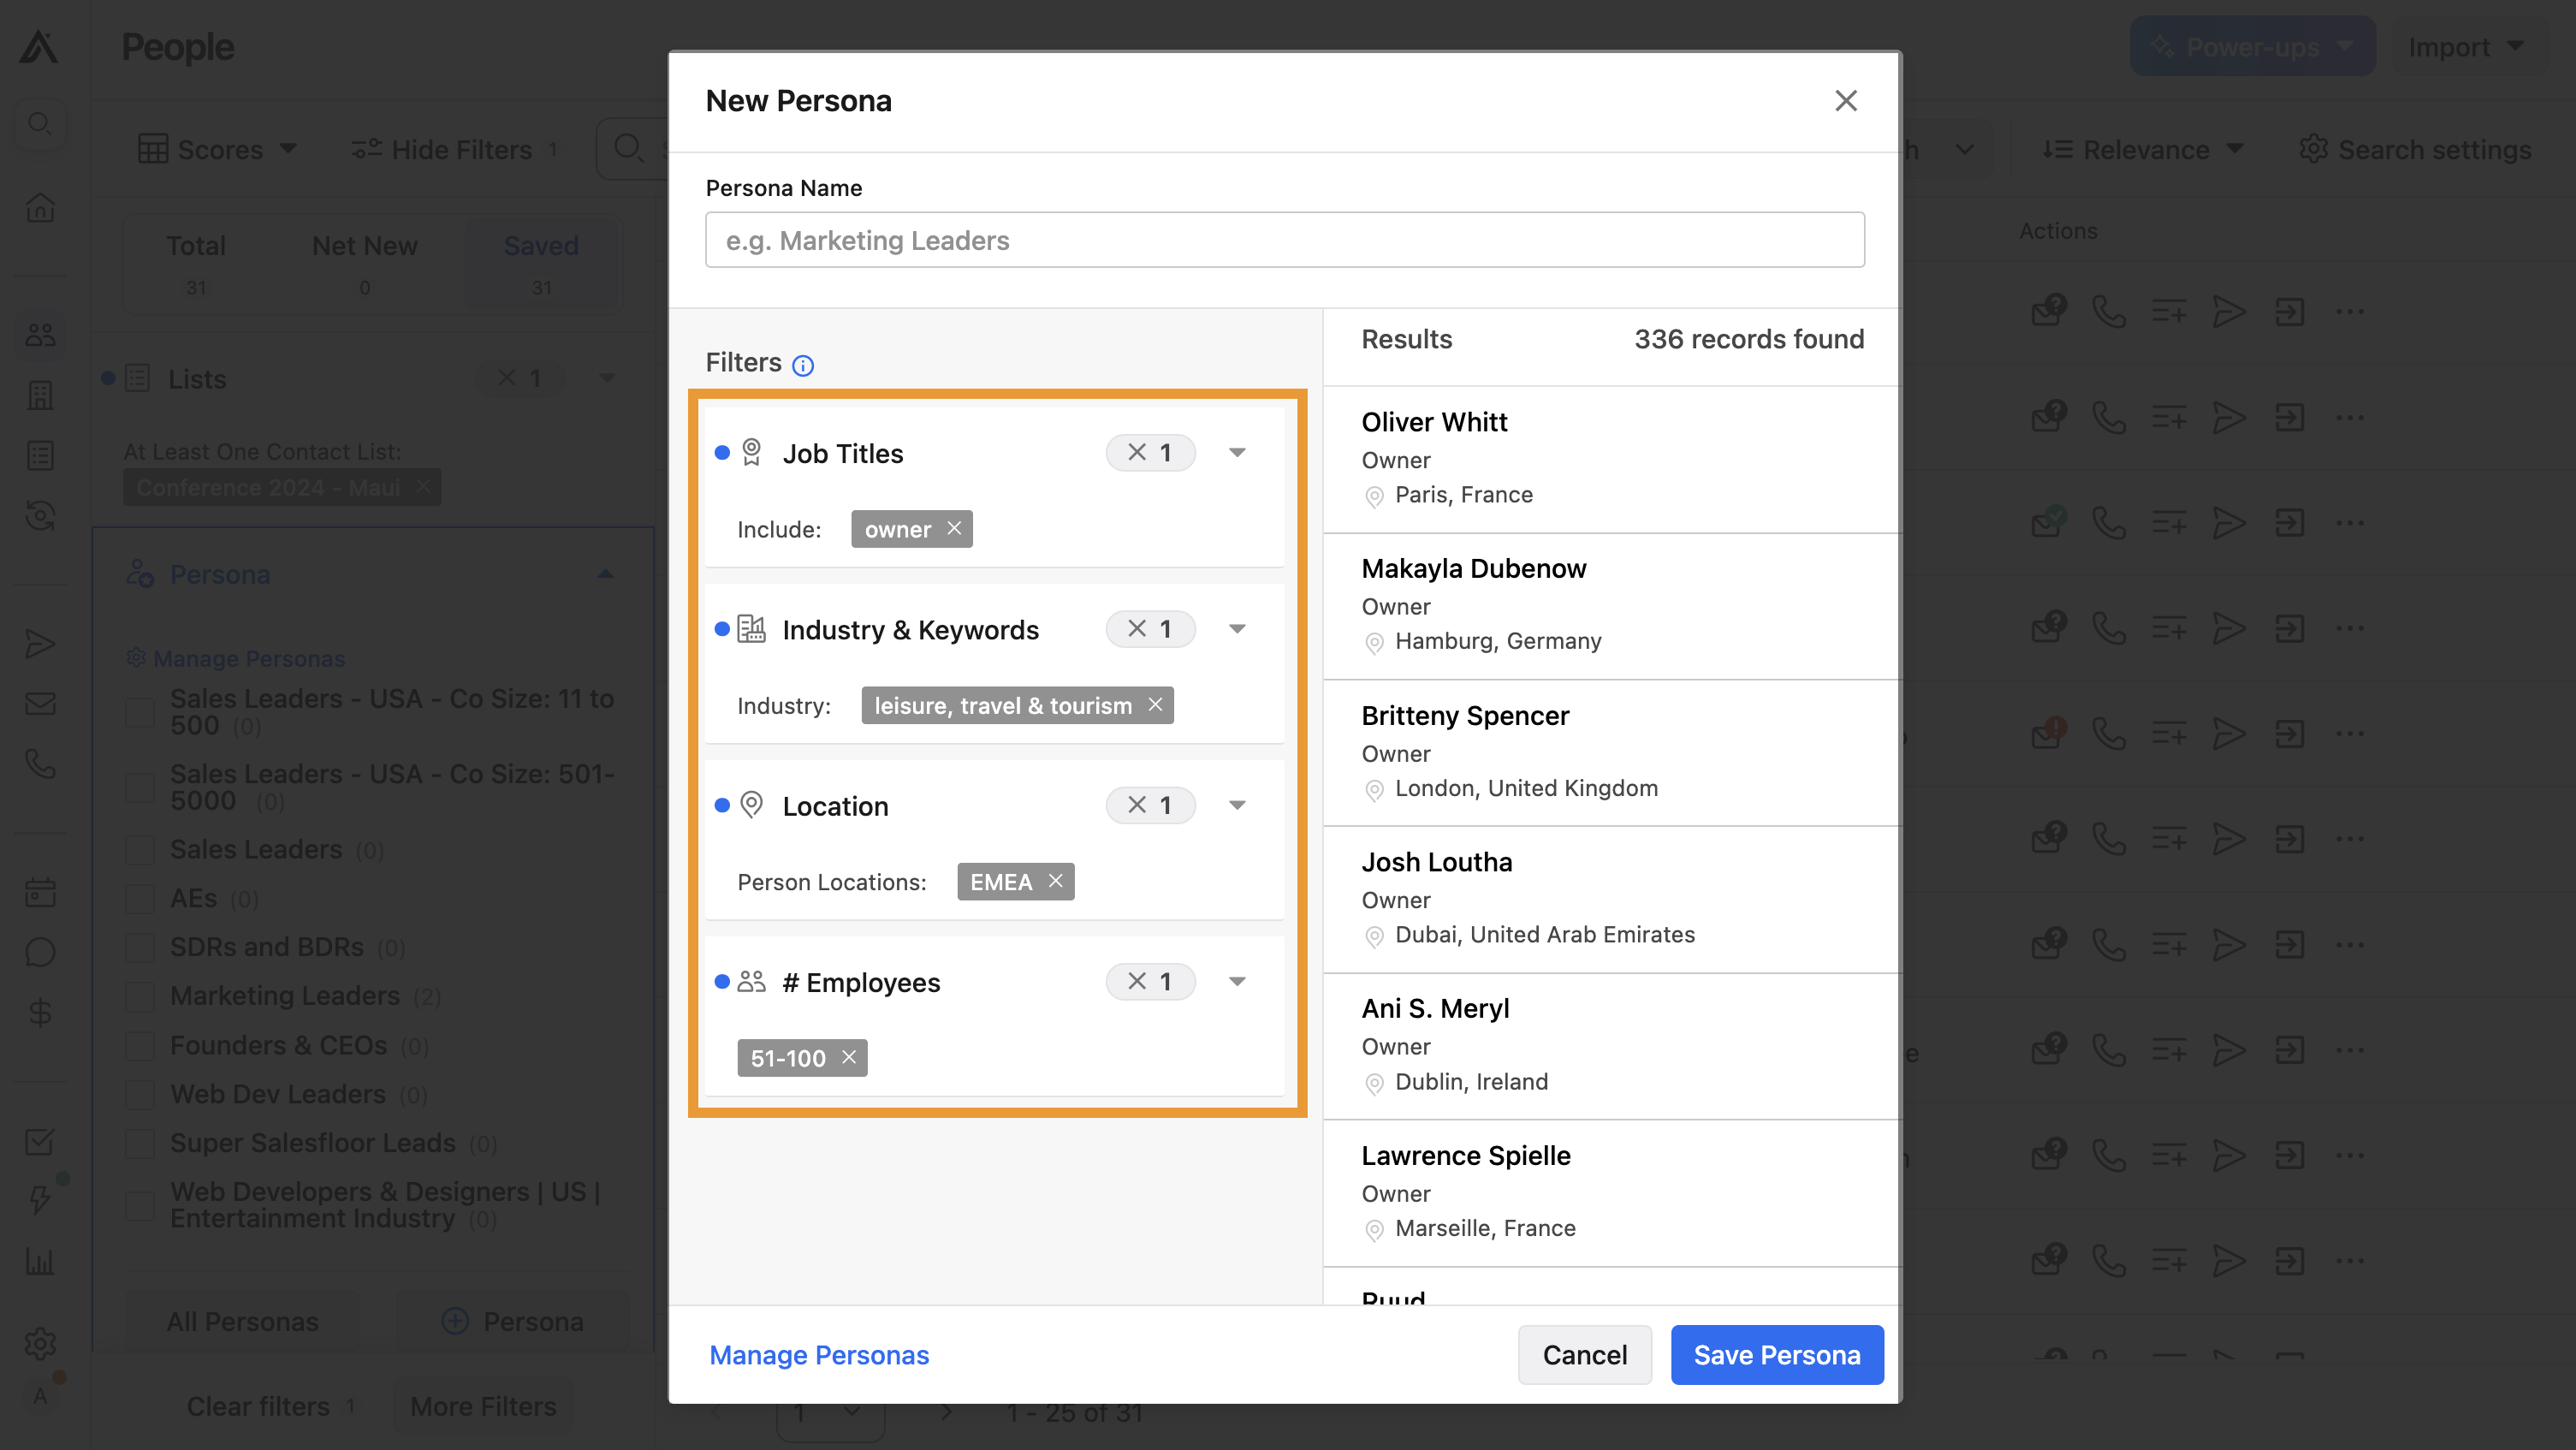This screenshot has width=2576, height=1450.
Task: Select Oliver Whitt result
Action: [1612, 459]
